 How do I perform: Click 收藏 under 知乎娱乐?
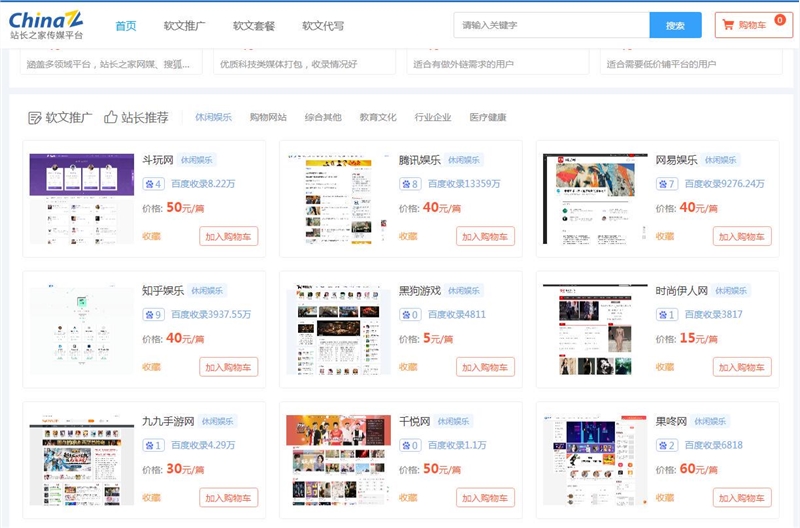152,367
